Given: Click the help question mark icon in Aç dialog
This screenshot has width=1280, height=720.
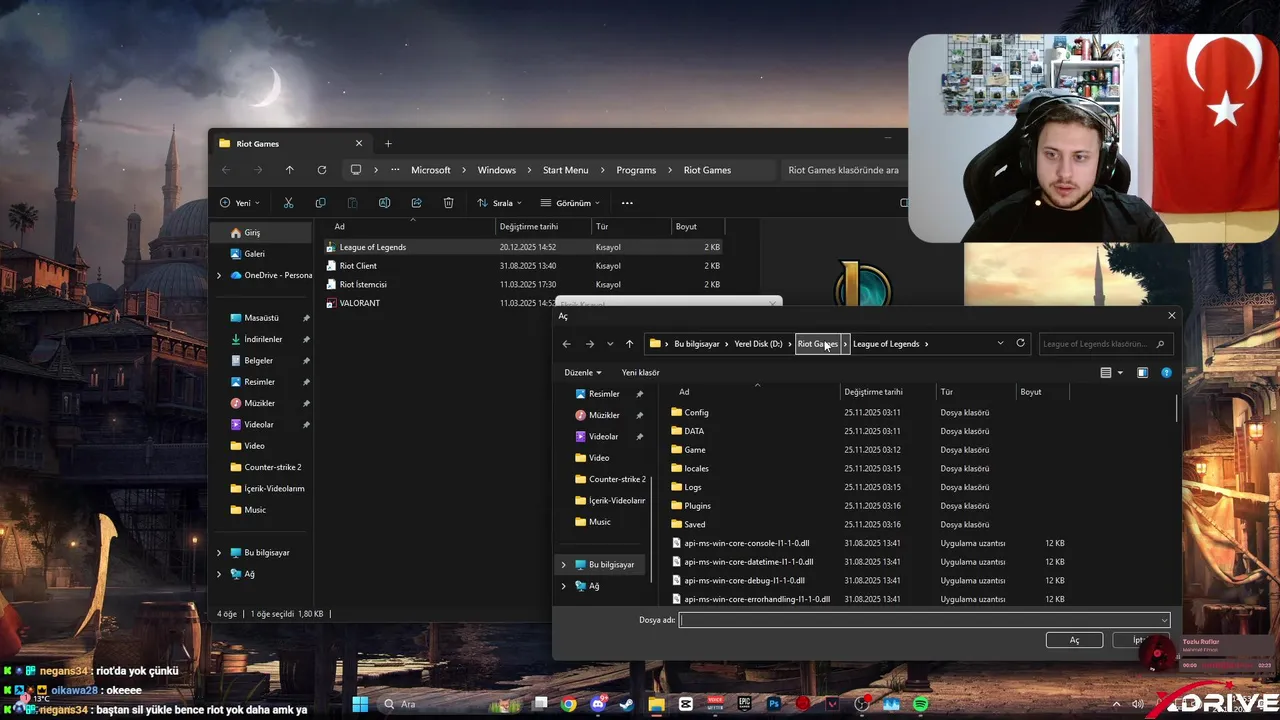Looking at the screenshot, I should click(1166, 372).
